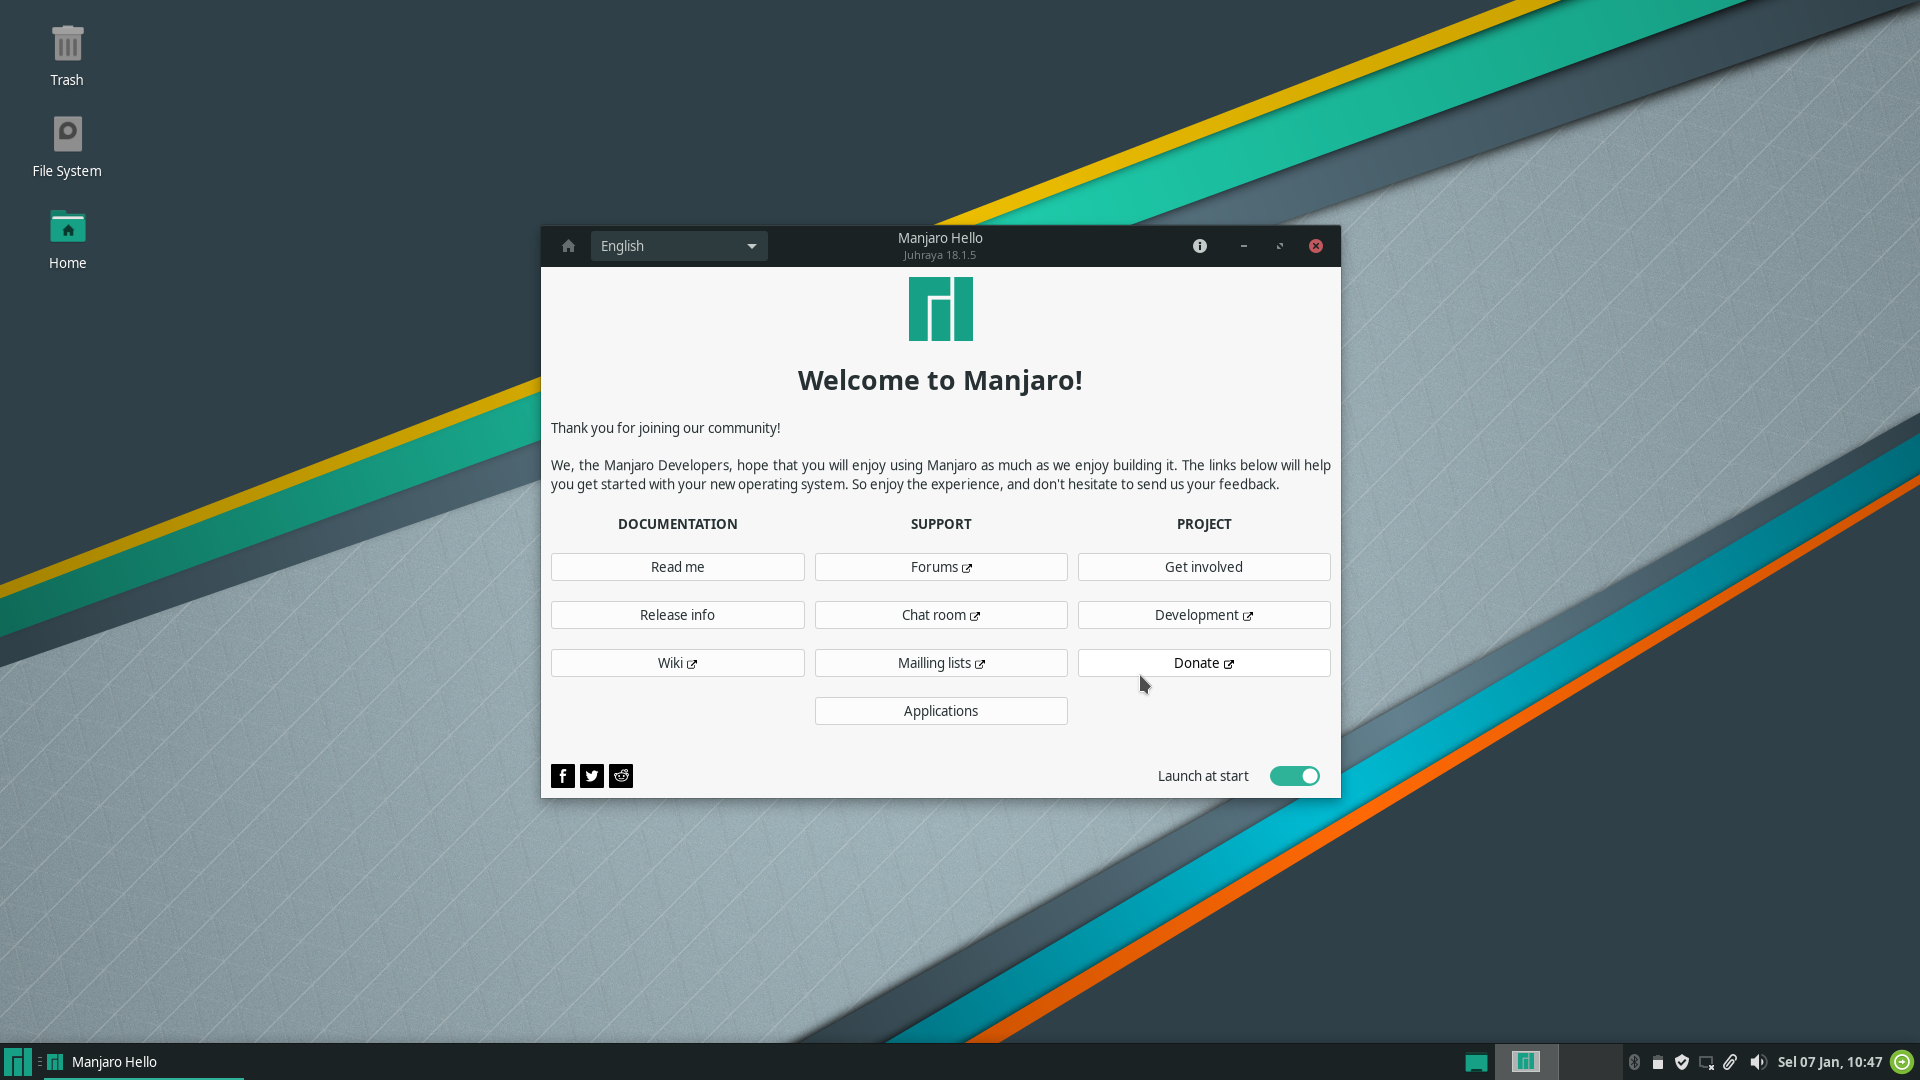Minimize the Manjaro Hello window

click(1244, 246)
